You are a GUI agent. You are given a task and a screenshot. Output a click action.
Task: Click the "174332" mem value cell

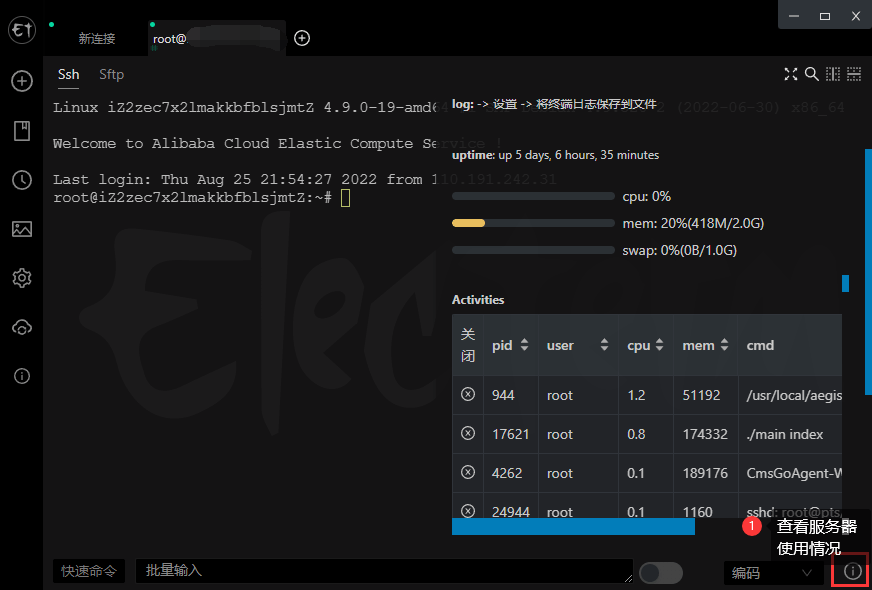coord(705,434)
